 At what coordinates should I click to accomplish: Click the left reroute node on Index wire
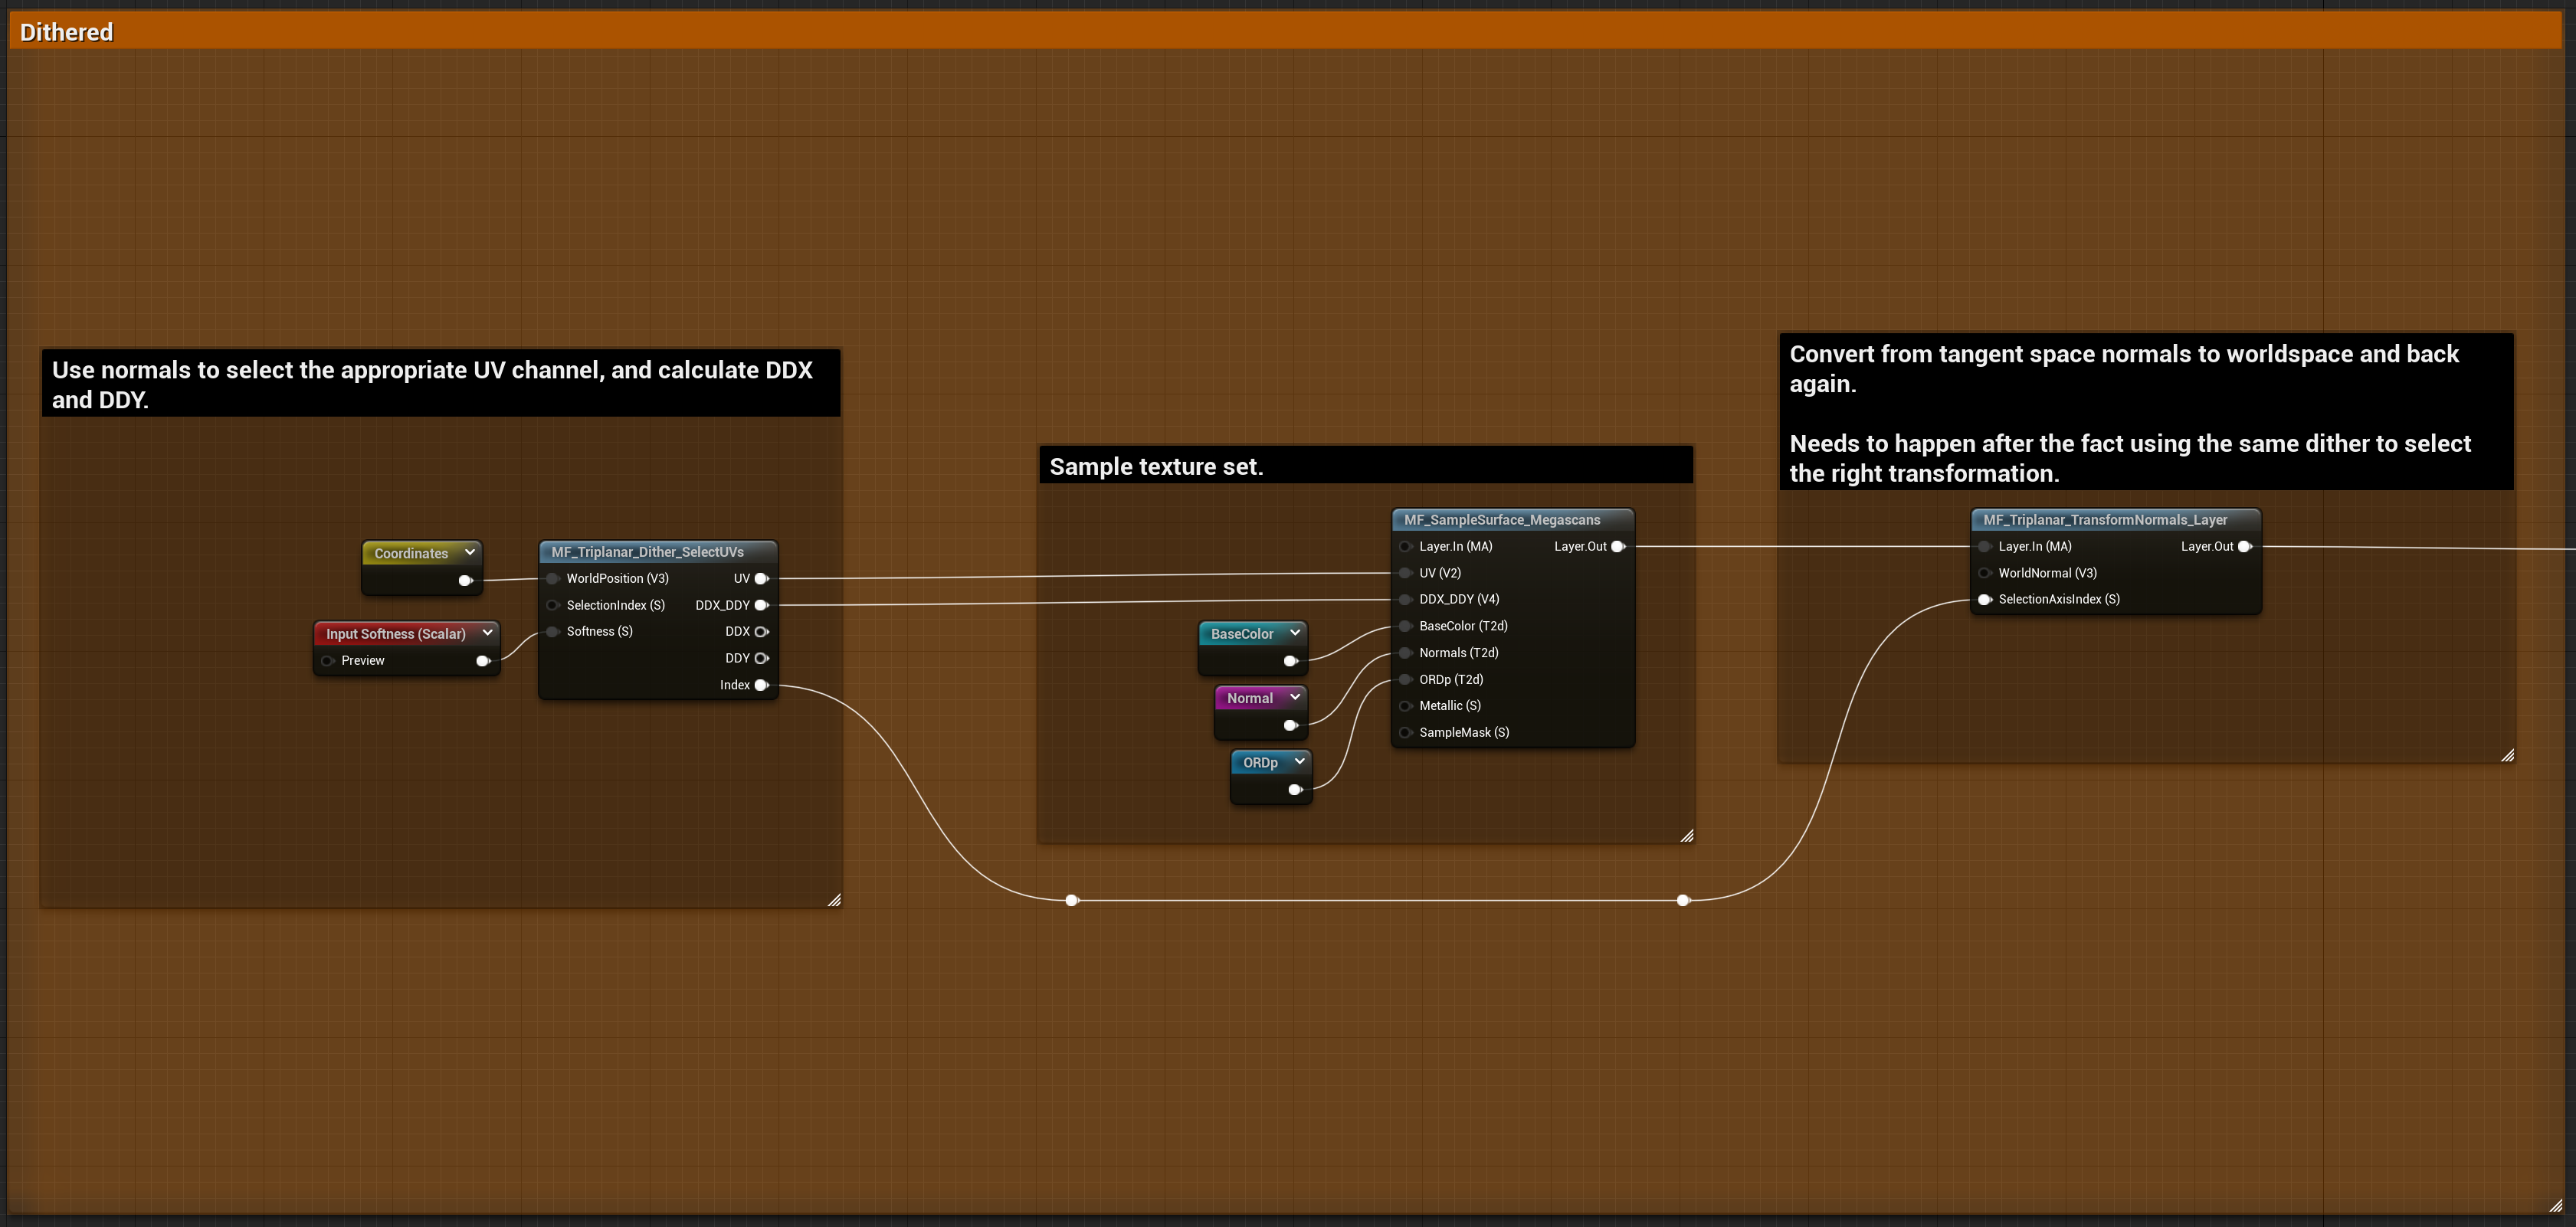[1072, 901]
